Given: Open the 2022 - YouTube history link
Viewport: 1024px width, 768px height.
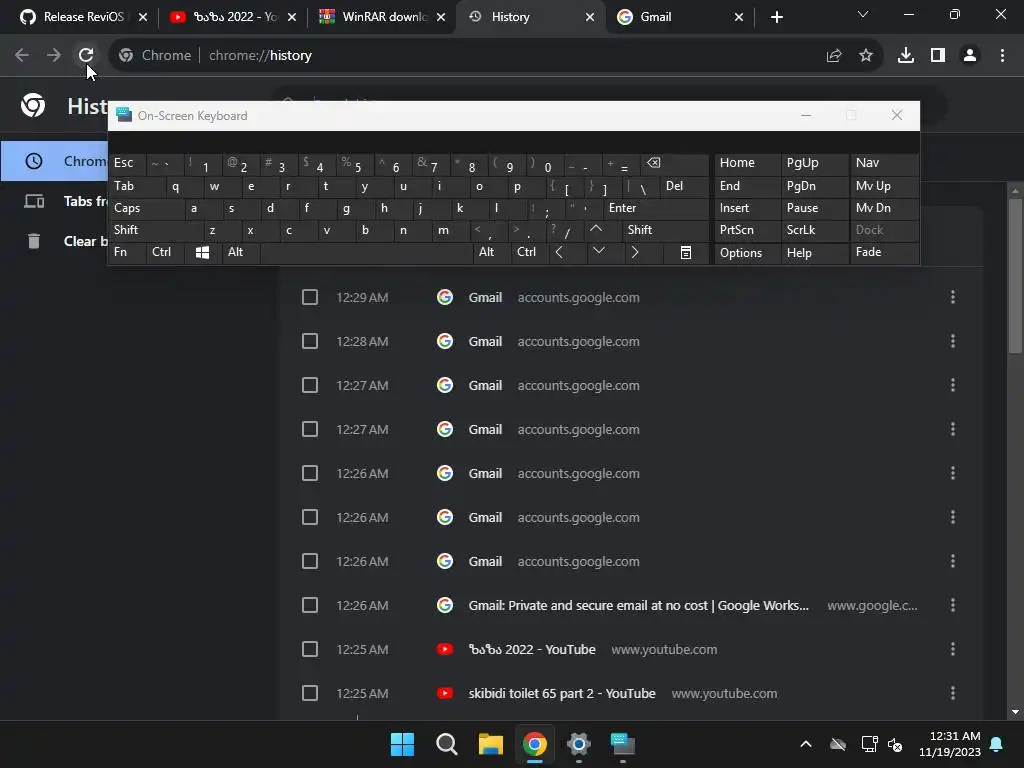Looking at the screenshot, I should (532, 649).
